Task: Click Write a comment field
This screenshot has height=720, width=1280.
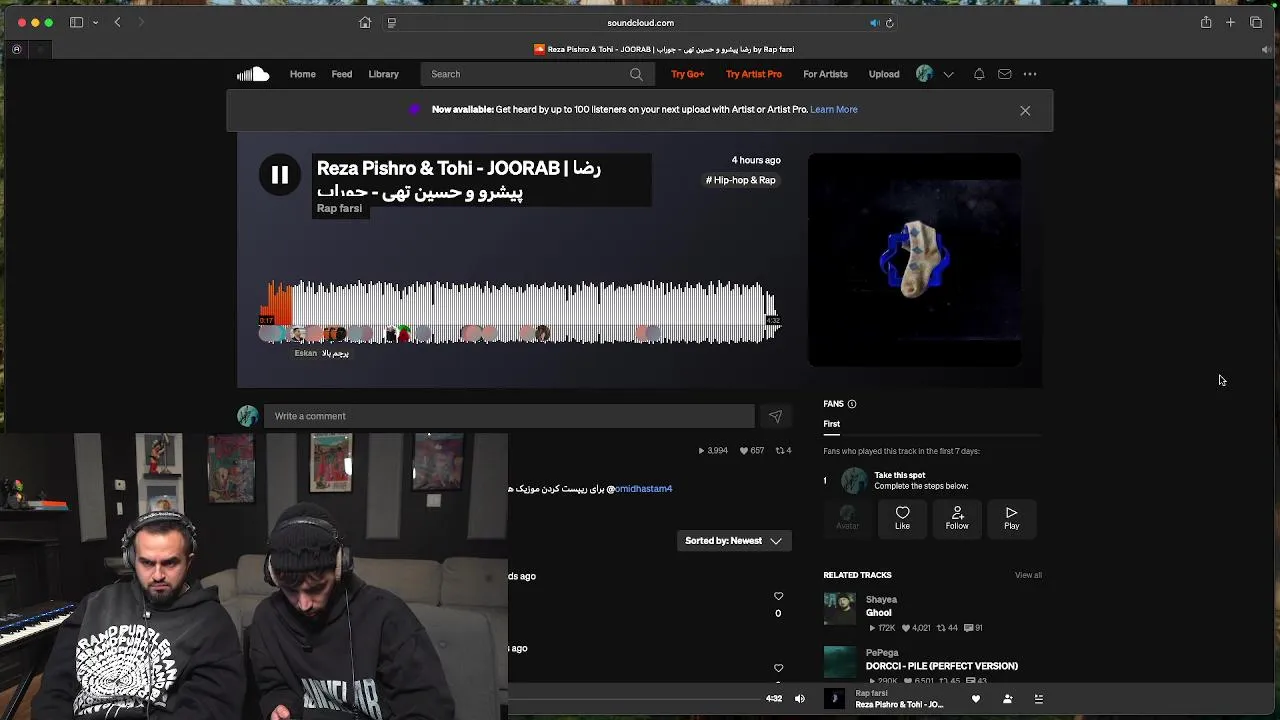Action: point(509,416)
